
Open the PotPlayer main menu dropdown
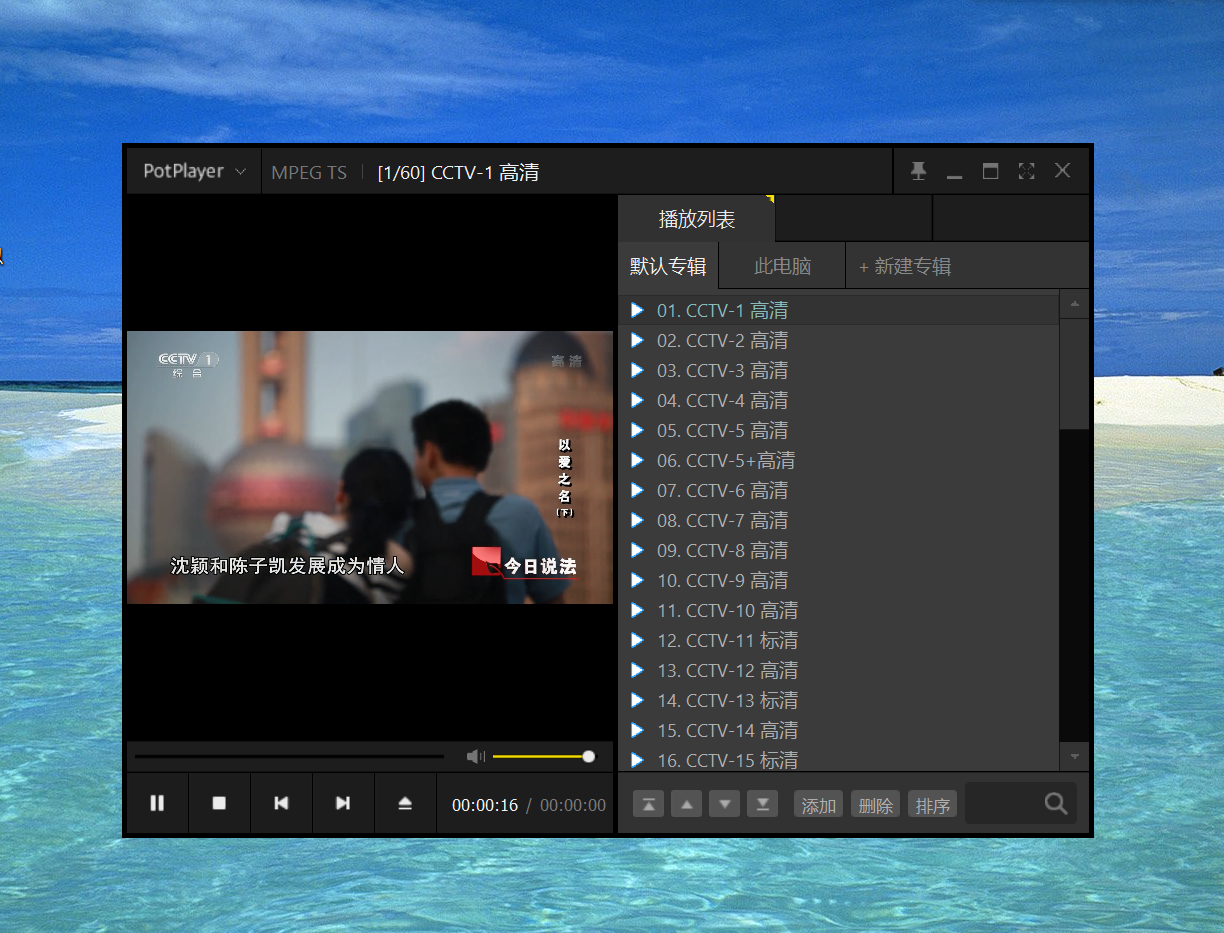(194, 171)
